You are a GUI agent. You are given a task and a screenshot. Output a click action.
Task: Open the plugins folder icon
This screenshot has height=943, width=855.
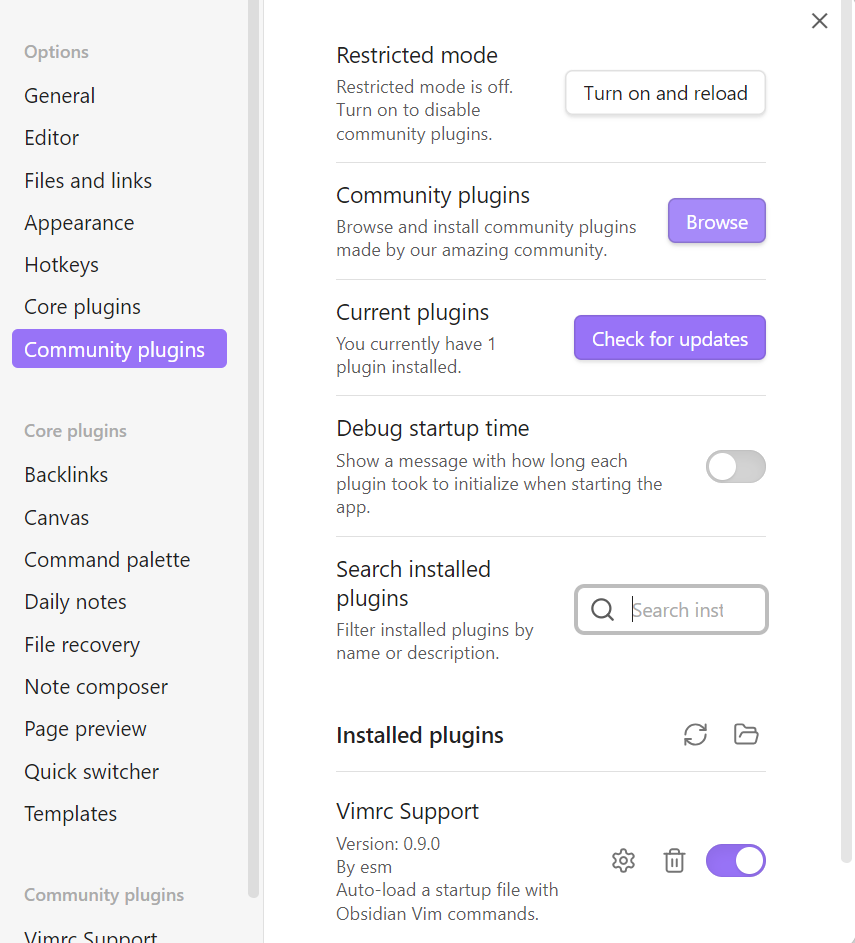pos(746,735)
